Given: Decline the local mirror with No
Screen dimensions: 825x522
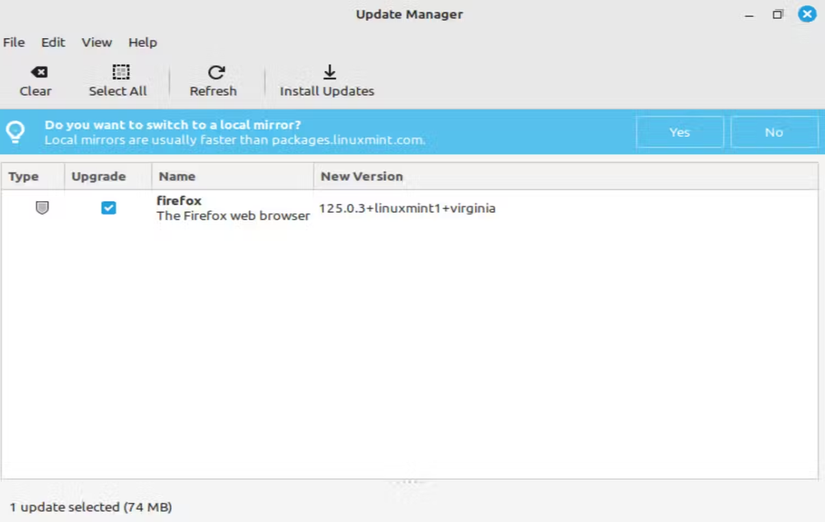Looking at the screenshot, I should point(774,132).
